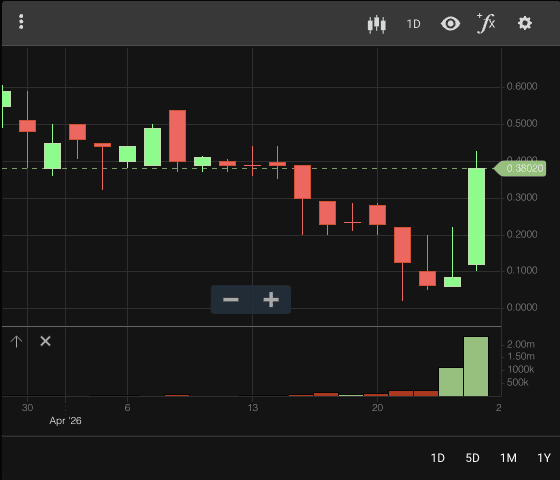Close the volume panel with X icon

click(45, 341)
